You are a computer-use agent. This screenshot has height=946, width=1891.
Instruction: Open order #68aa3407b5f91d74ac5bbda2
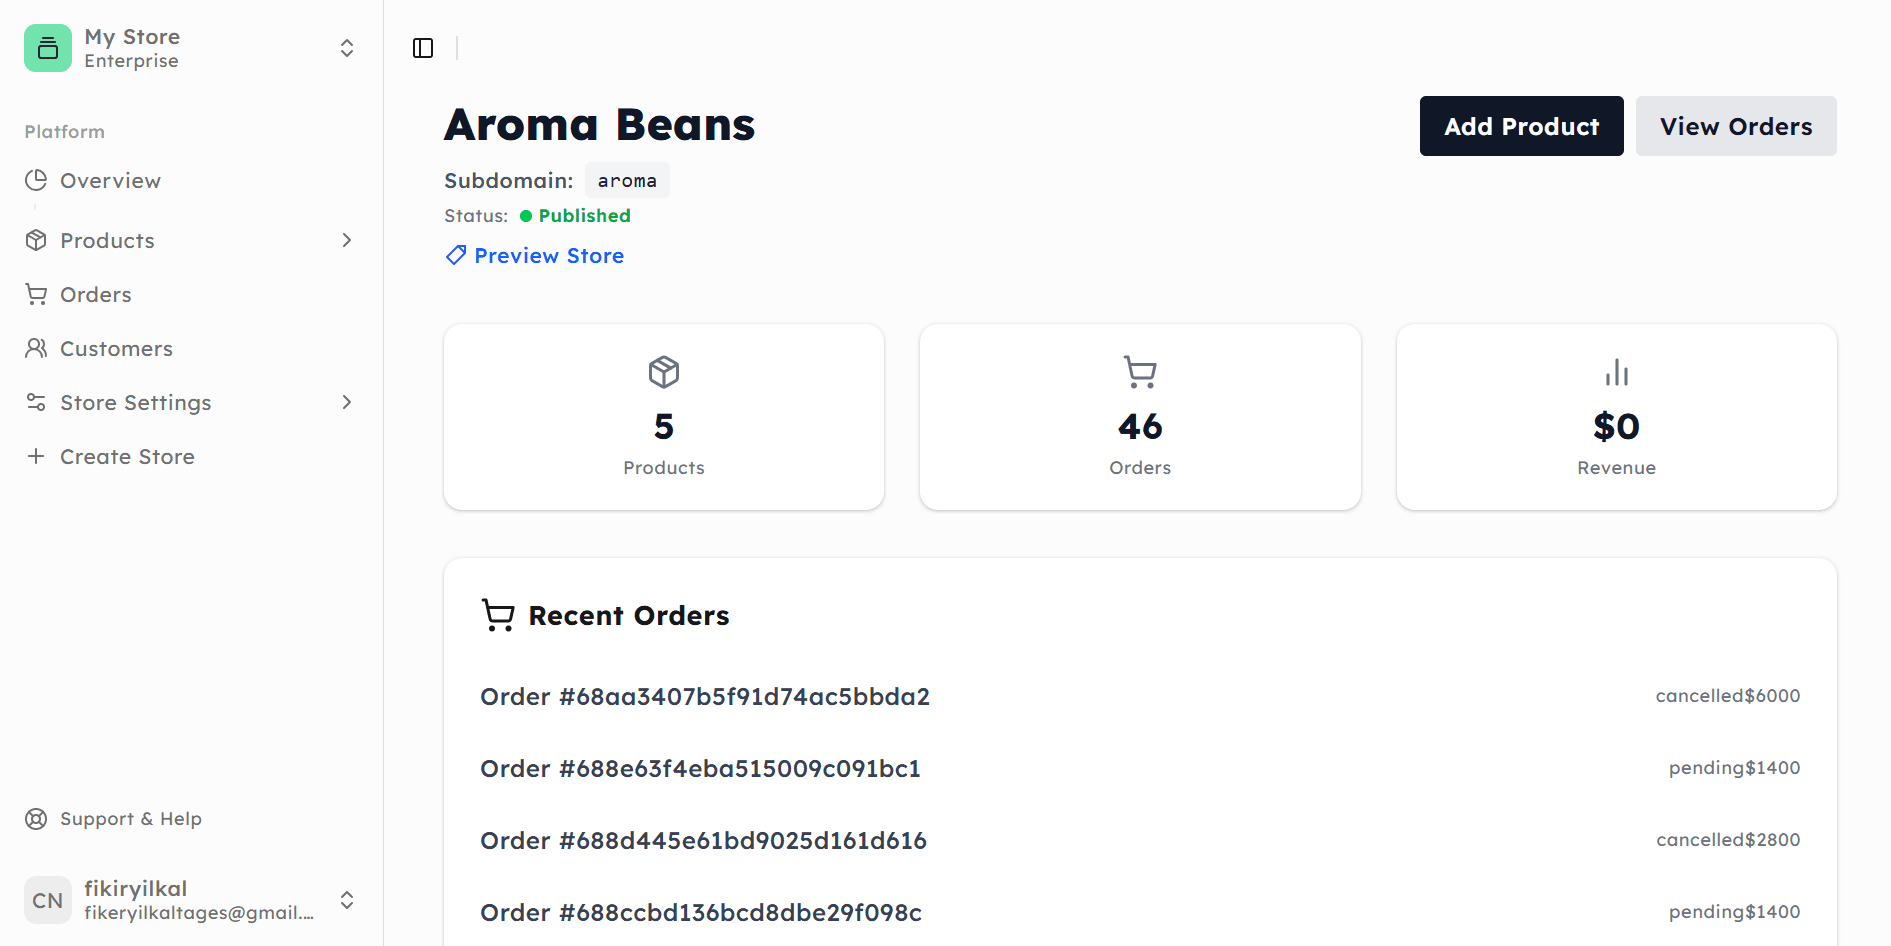(705, 697)
